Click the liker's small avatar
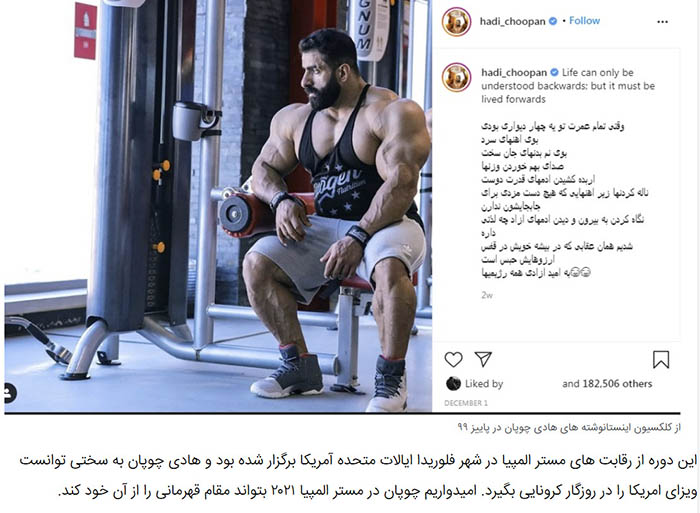 453,384
